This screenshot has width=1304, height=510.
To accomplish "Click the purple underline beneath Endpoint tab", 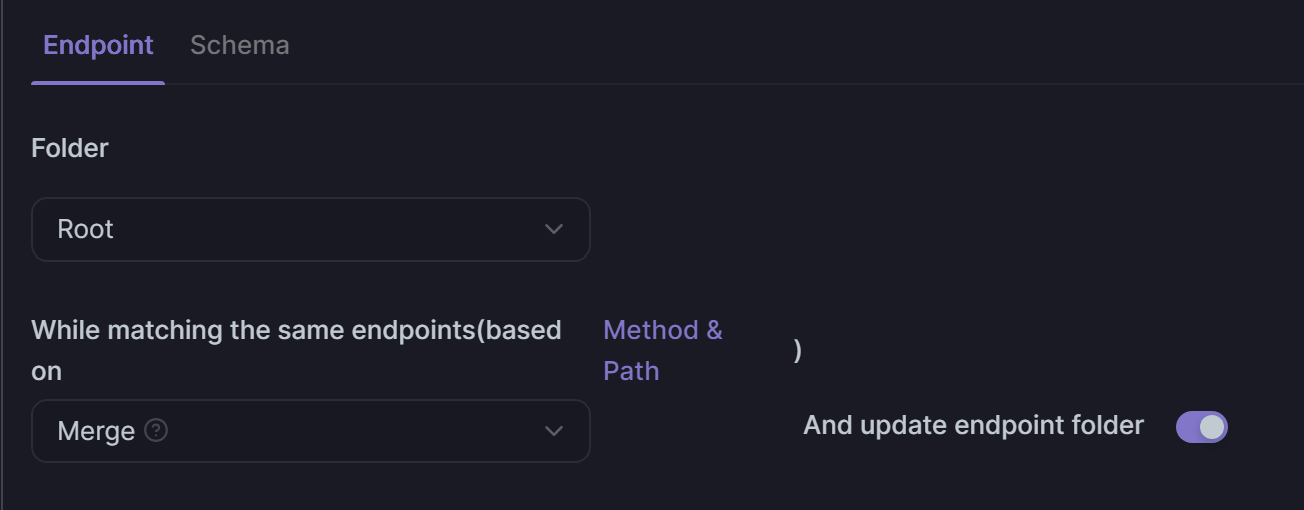I will click(98, 82).
